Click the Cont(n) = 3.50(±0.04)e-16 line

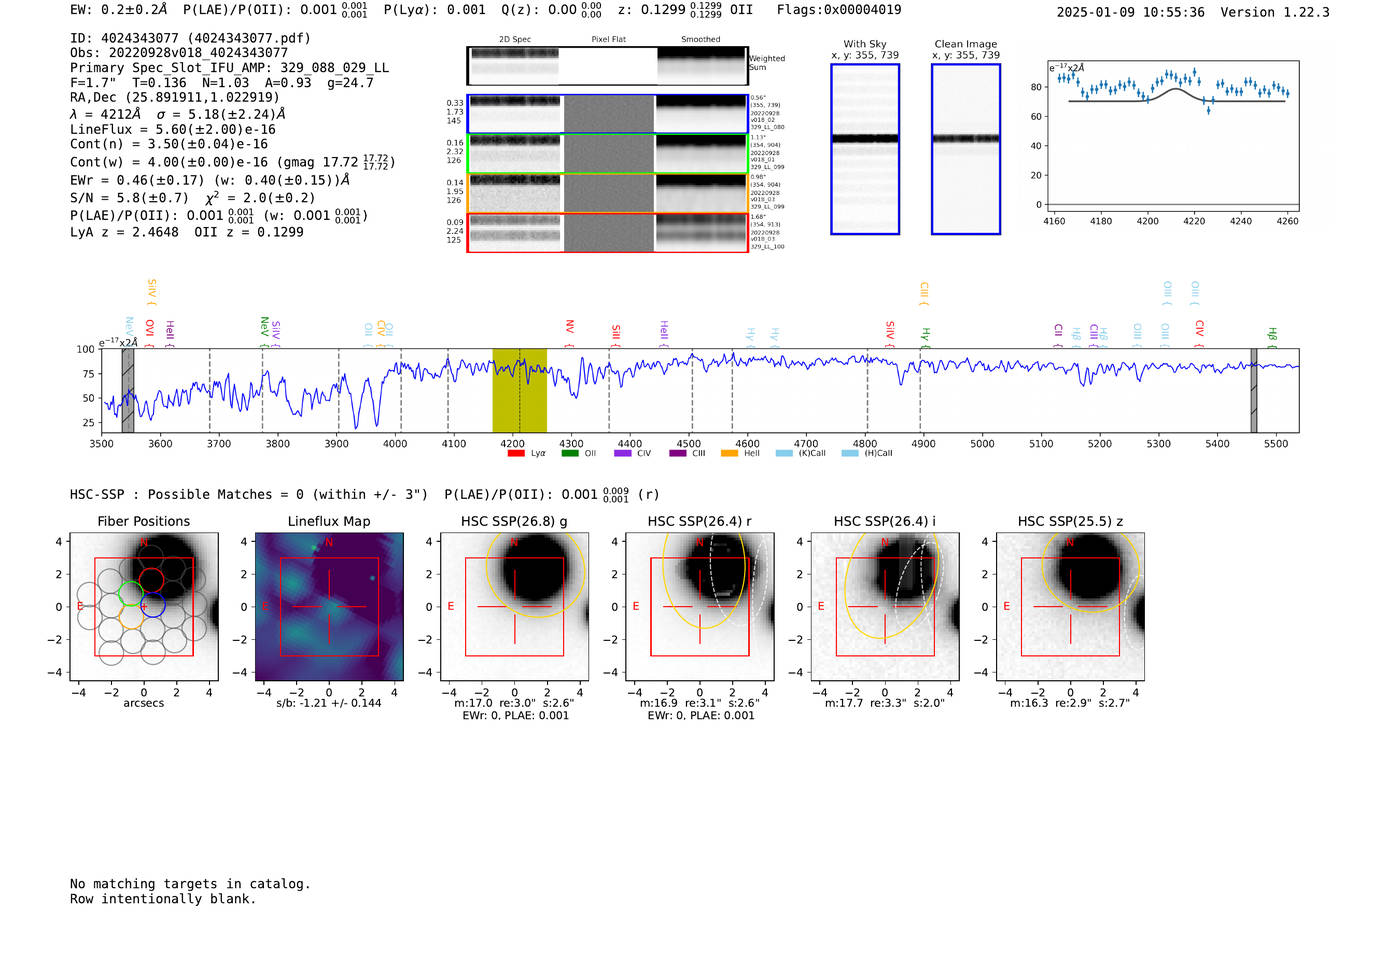click(x=169, y=144)
